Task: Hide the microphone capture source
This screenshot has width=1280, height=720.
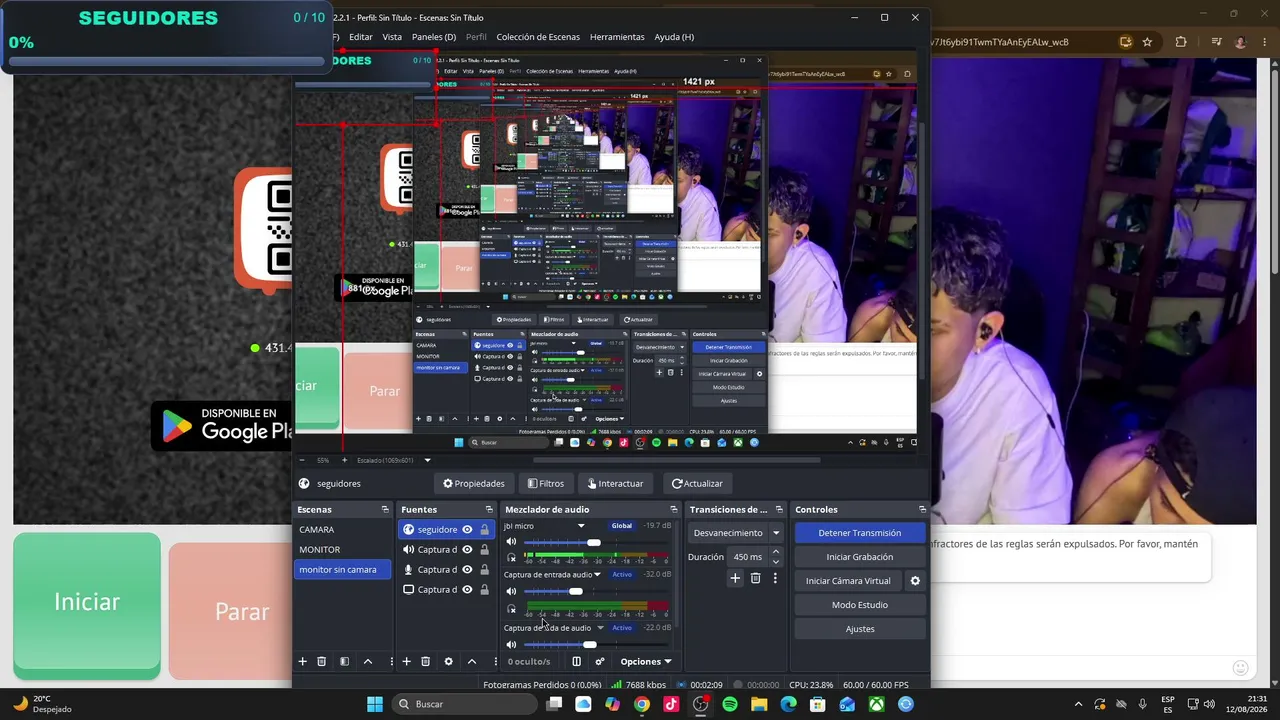Action: 467,570
